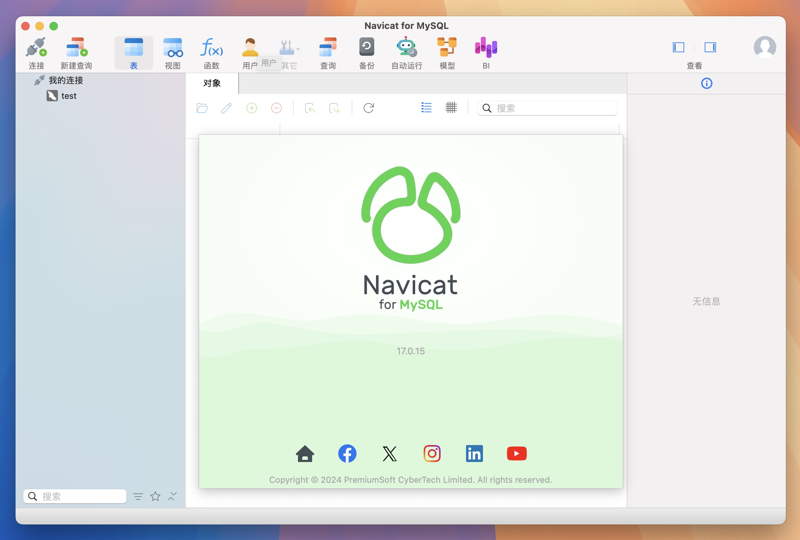Open the Facebook link on splash
Screen dimensions: 800x540
(347, 453)
